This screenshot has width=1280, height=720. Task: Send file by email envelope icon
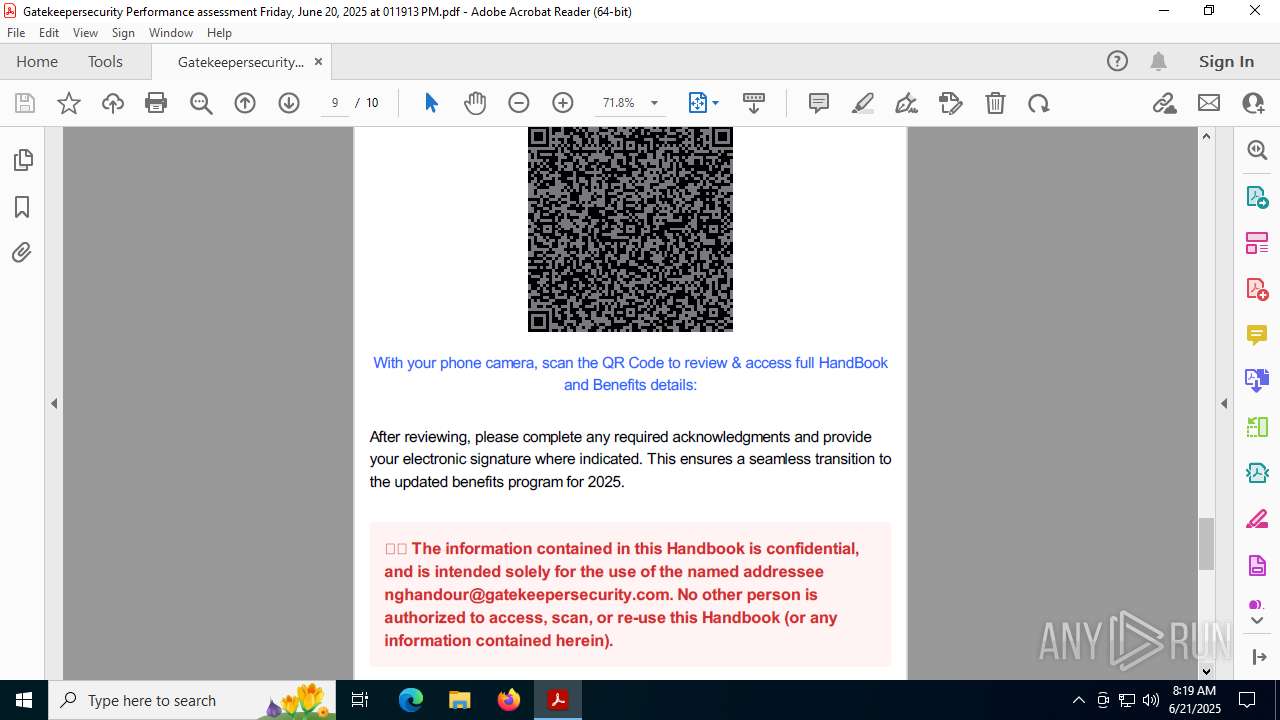pyautogui.click(x=1209, y=103)
